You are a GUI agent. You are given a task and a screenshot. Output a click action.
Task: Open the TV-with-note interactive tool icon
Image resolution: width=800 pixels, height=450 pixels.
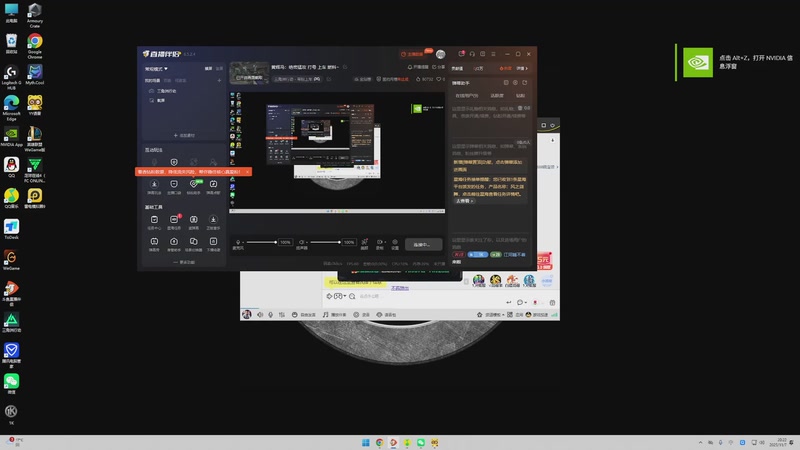tap(213, 186)
